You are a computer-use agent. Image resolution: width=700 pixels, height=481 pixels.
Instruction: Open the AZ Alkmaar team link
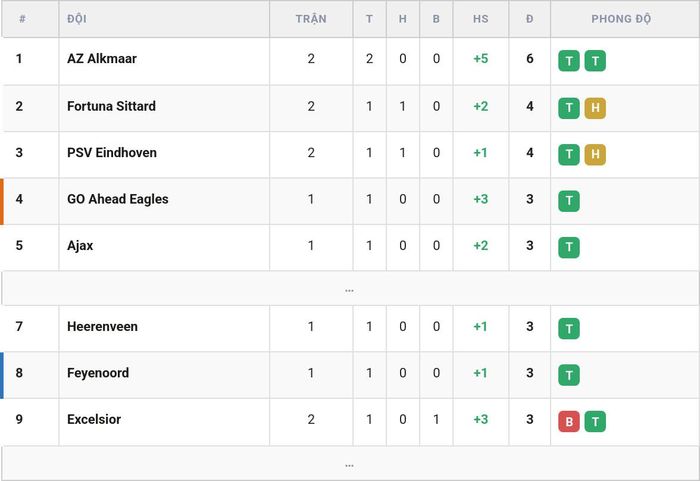[102, 59]
